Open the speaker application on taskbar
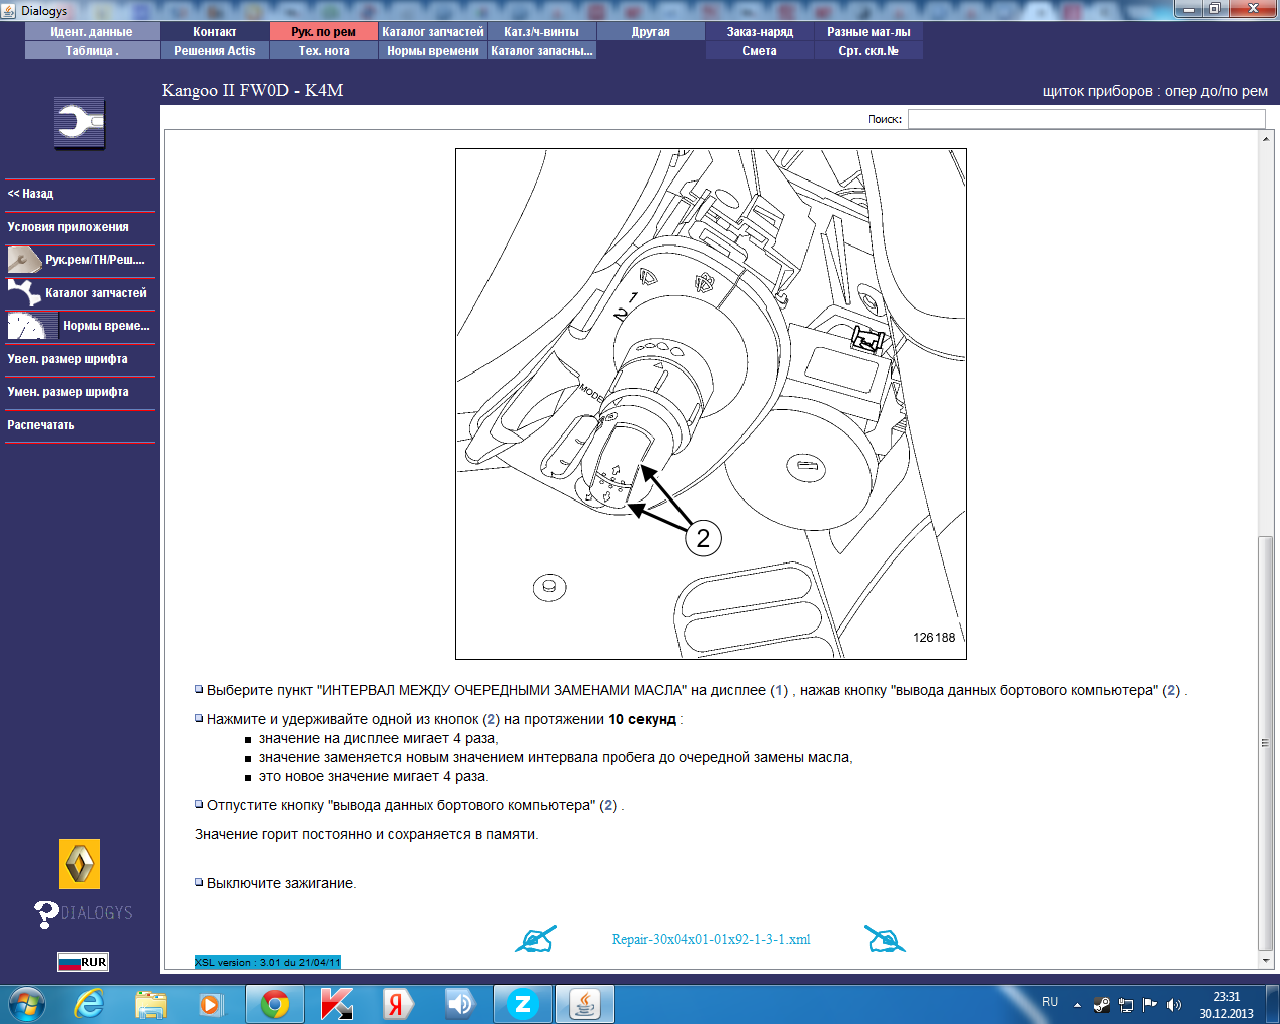 (x=459, y=1004)
